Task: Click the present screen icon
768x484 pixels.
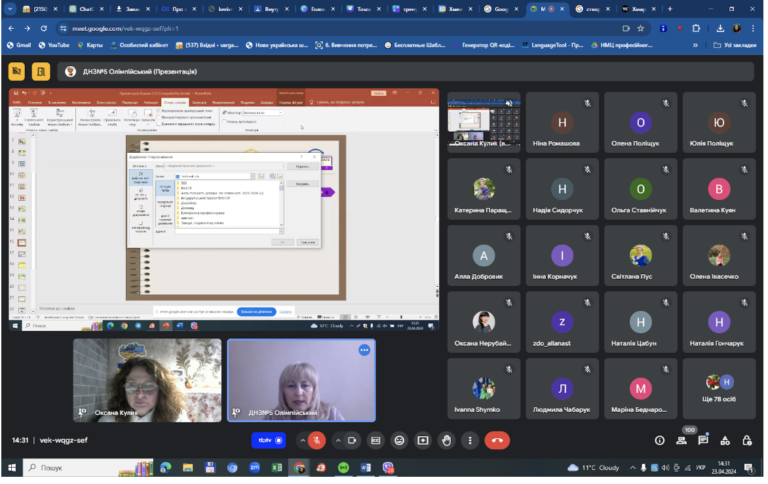Action: tap(423, 441)
